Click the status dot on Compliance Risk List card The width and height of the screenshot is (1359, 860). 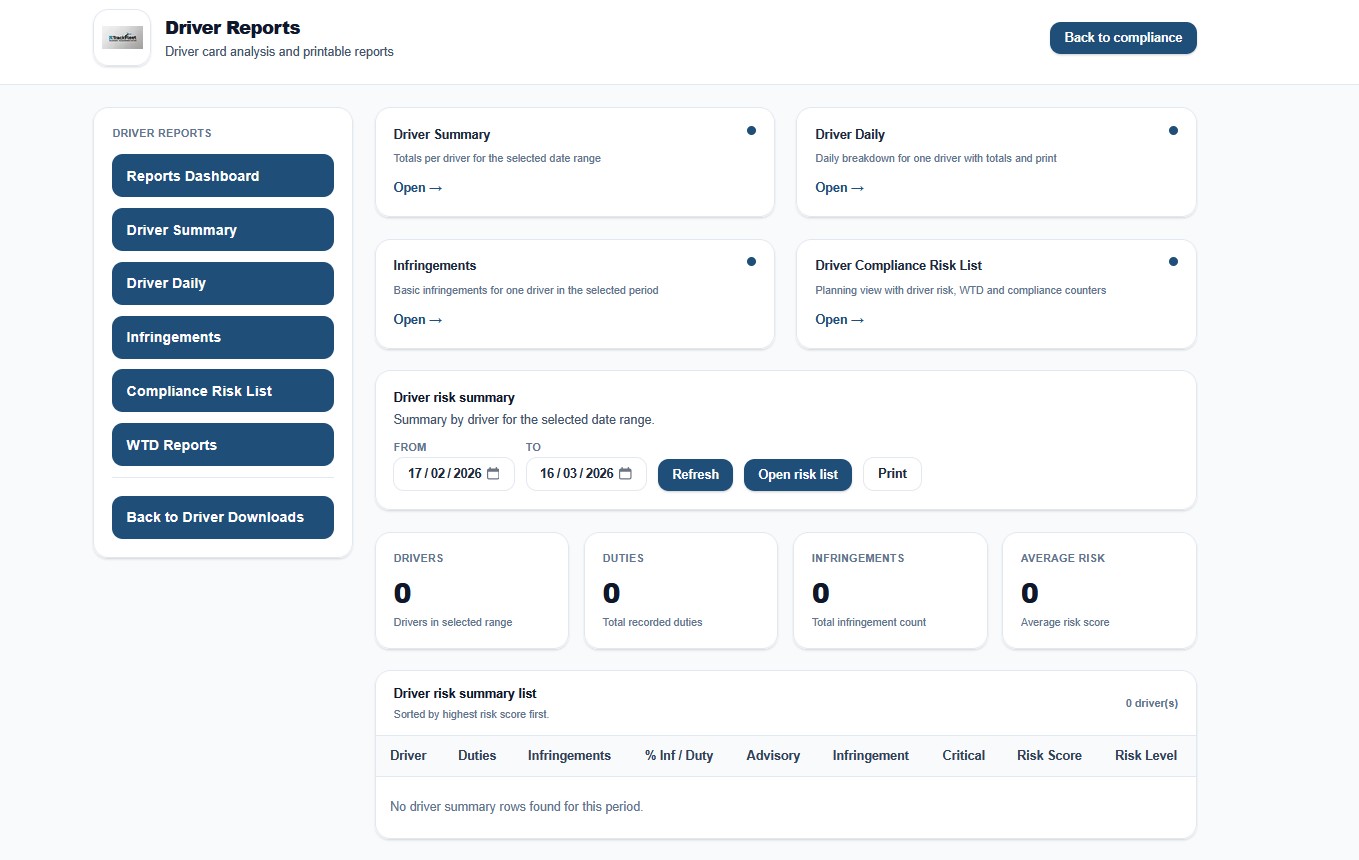click(1173, 261)
